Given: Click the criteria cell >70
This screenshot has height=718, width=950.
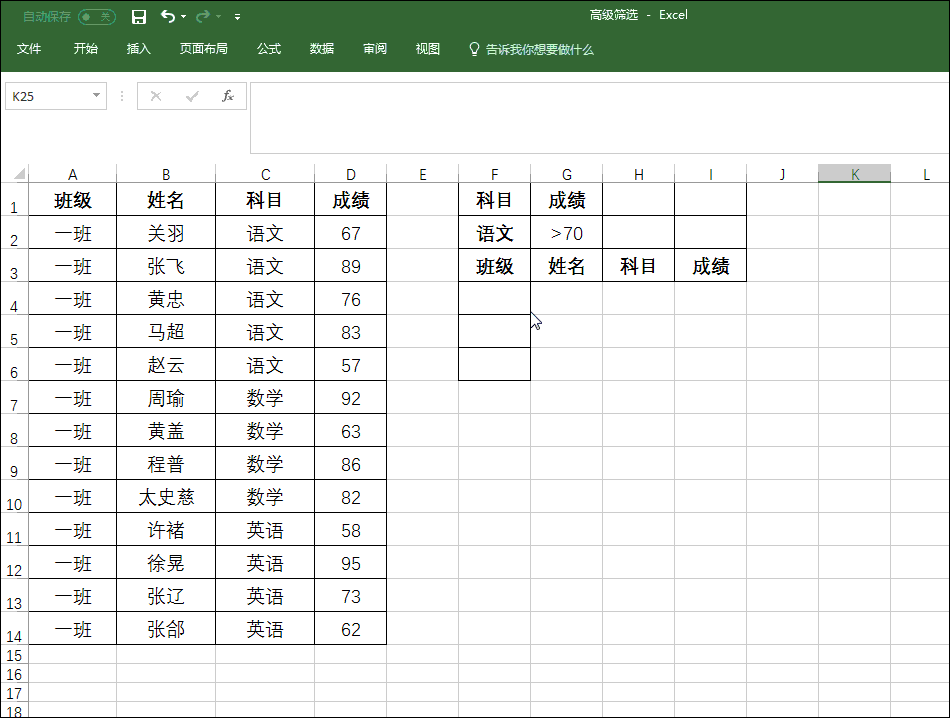Looking at the screenshot, I should (x=566, y=233).
